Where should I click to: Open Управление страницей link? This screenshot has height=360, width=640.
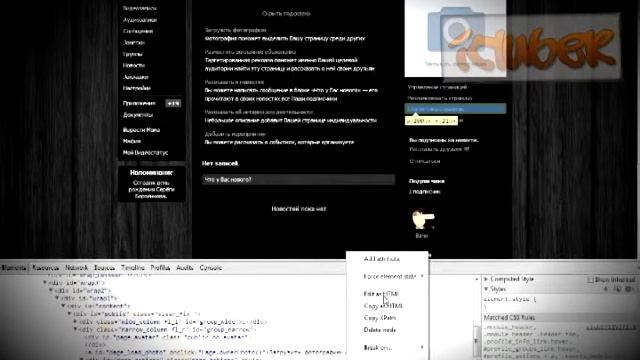click(437, 87)
